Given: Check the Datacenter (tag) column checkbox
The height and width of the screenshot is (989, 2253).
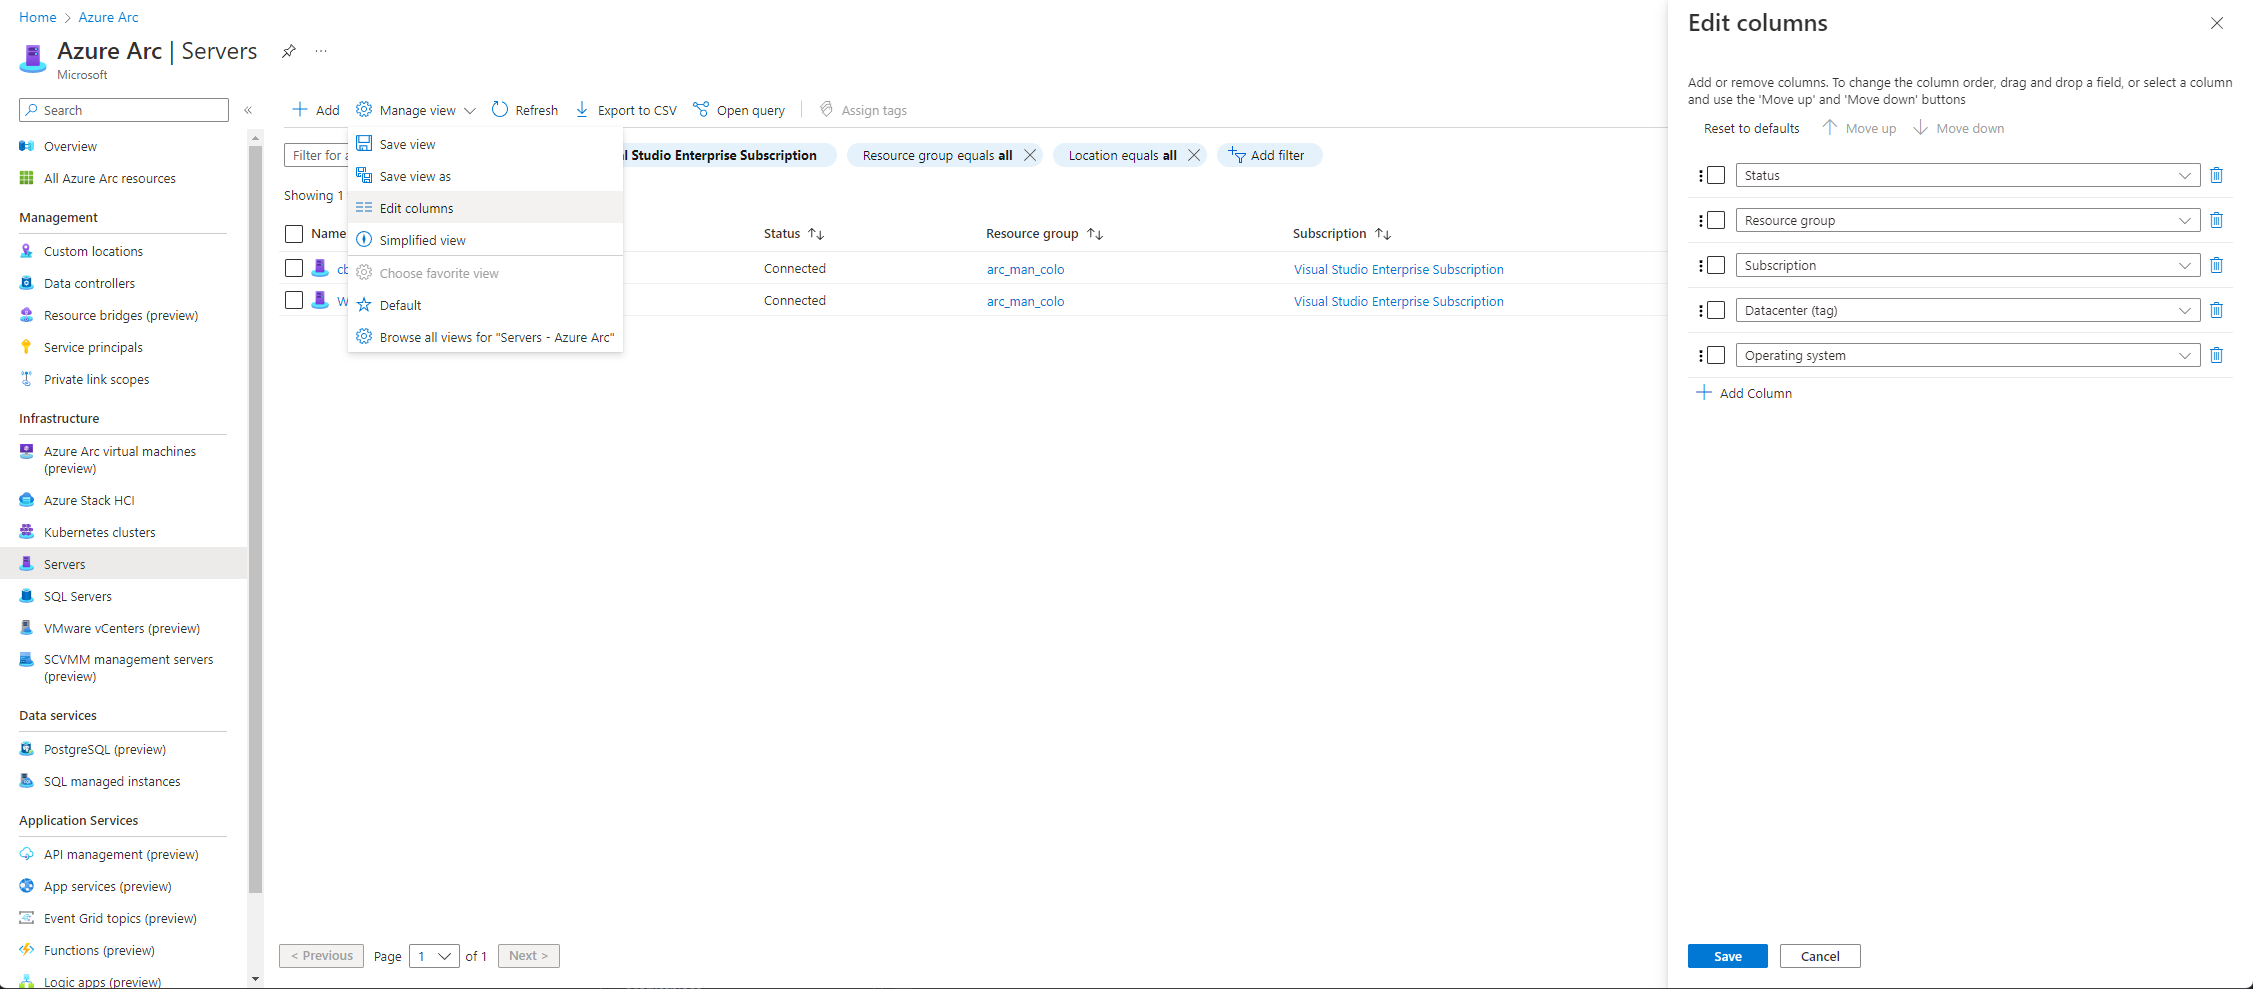Looking at the screenshot, I should (x=1716, y=310).
